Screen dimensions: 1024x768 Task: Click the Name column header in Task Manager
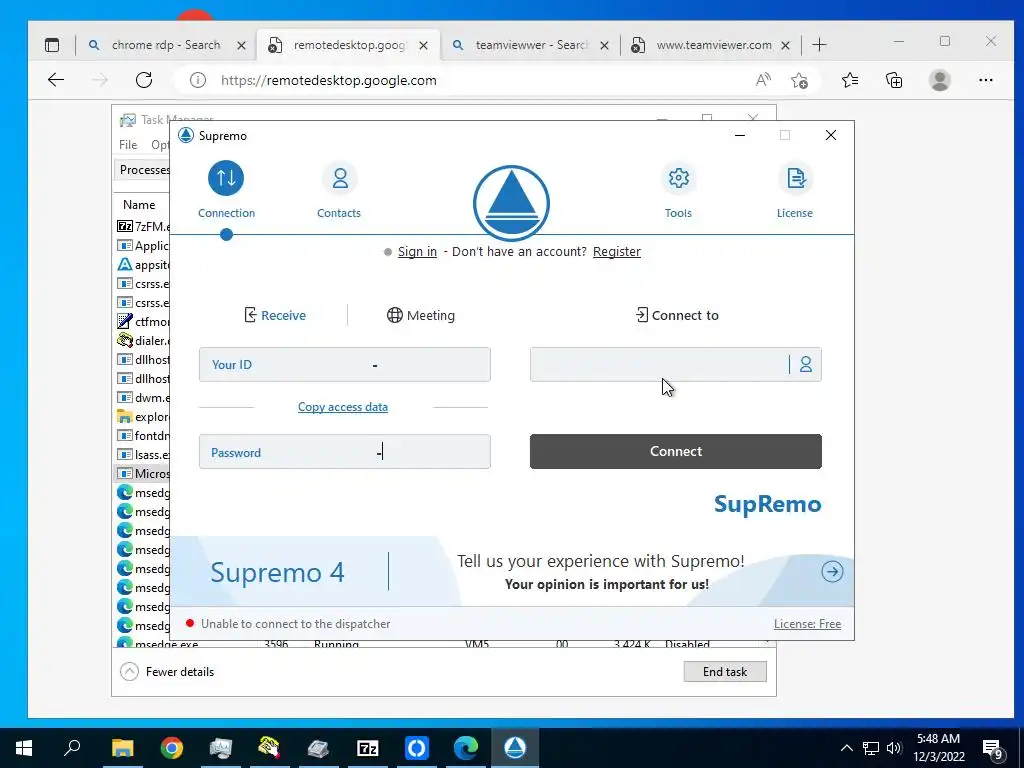point(139,204)
